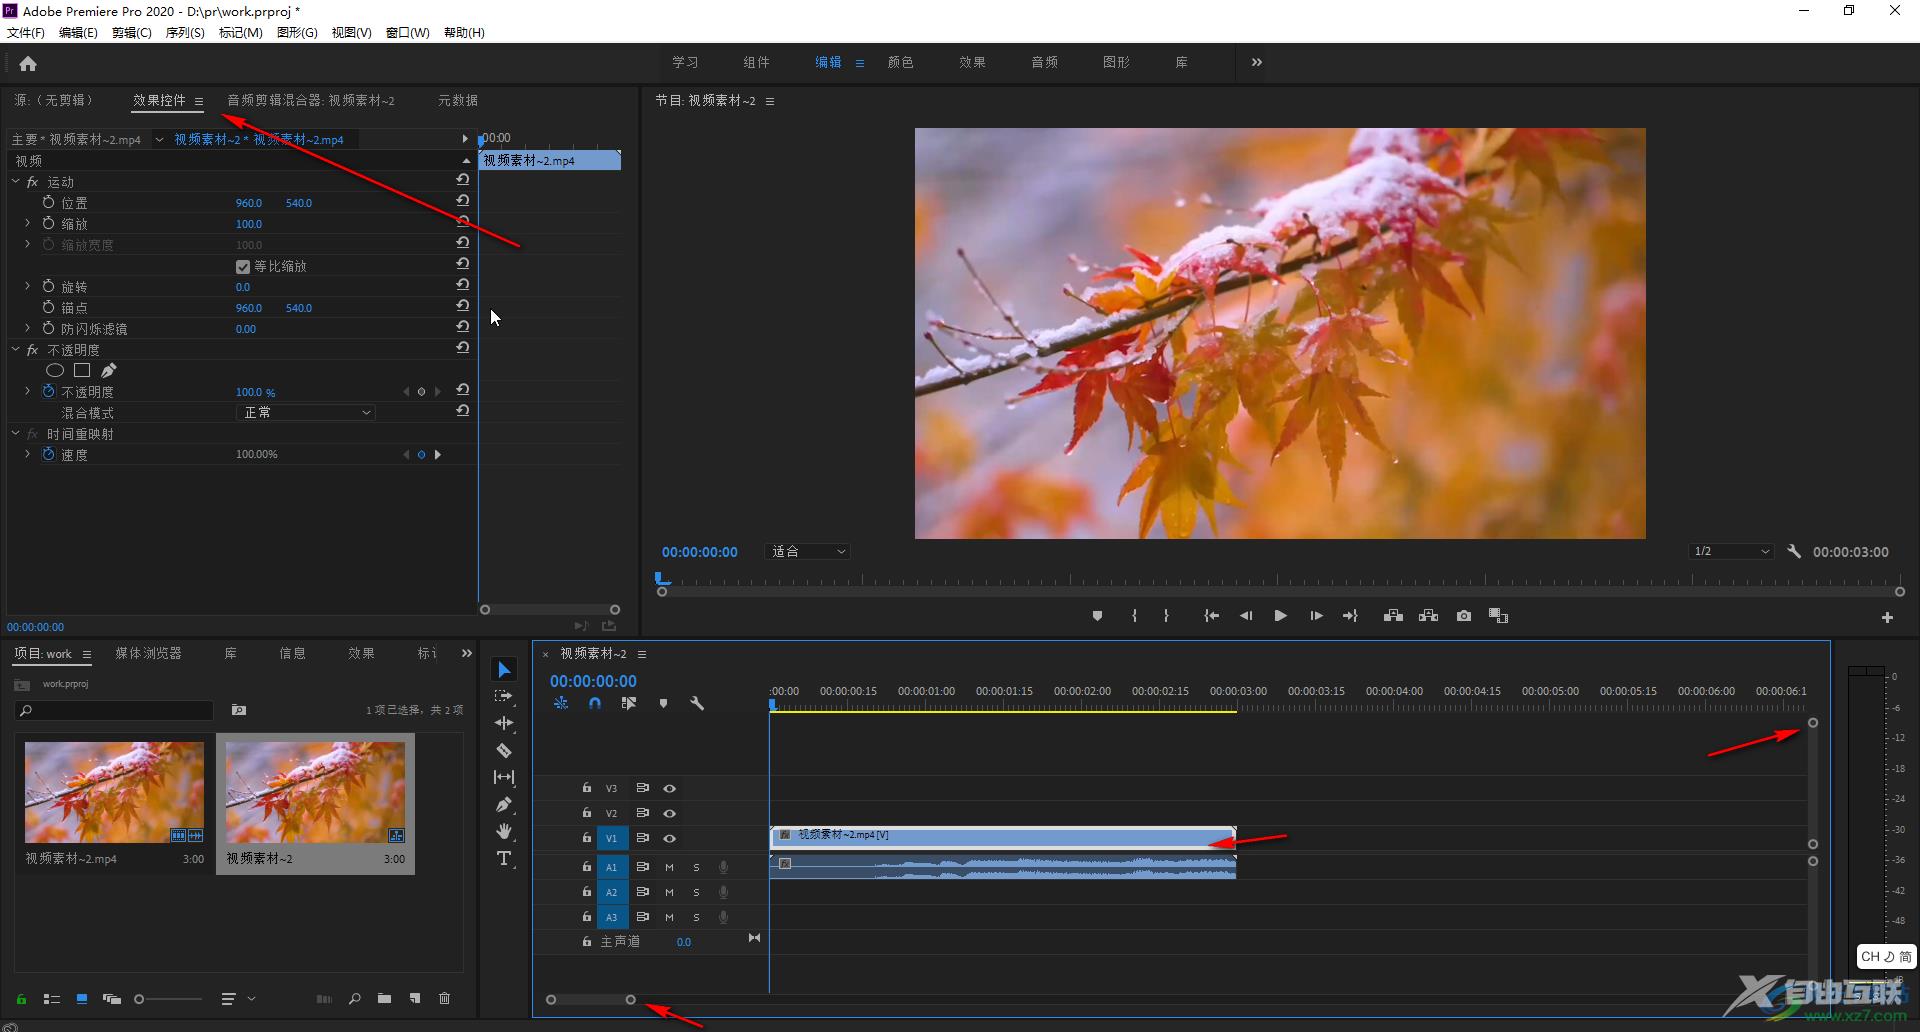Click the Lift button
1920x1032 pixels.
pyautogui.click(x=1393, y=616)
